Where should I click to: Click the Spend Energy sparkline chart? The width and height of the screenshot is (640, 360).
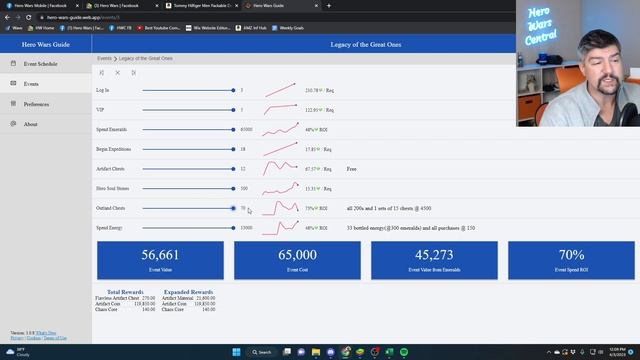280,228
